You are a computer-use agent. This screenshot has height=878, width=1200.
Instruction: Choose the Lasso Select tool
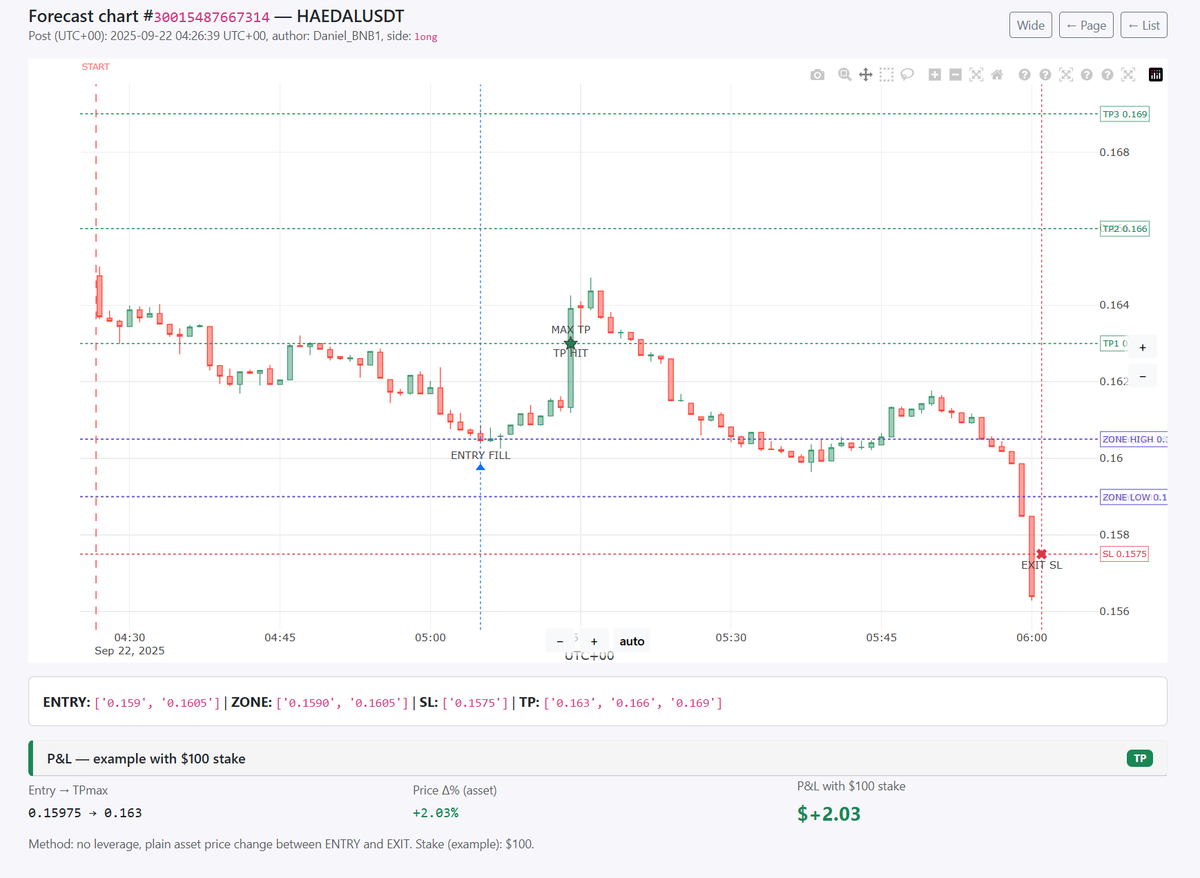coord(907,75)
